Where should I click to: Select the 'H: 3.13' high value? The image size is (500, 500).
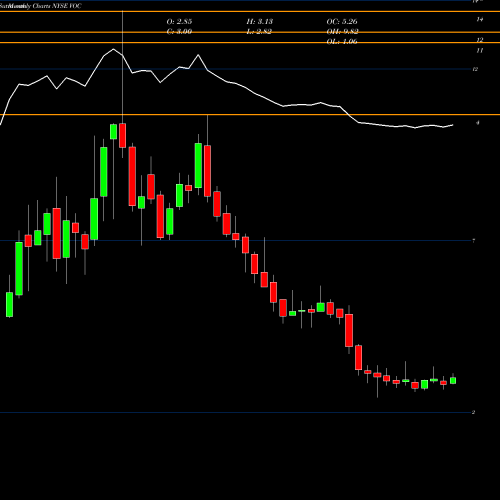(x=260, y=22)
